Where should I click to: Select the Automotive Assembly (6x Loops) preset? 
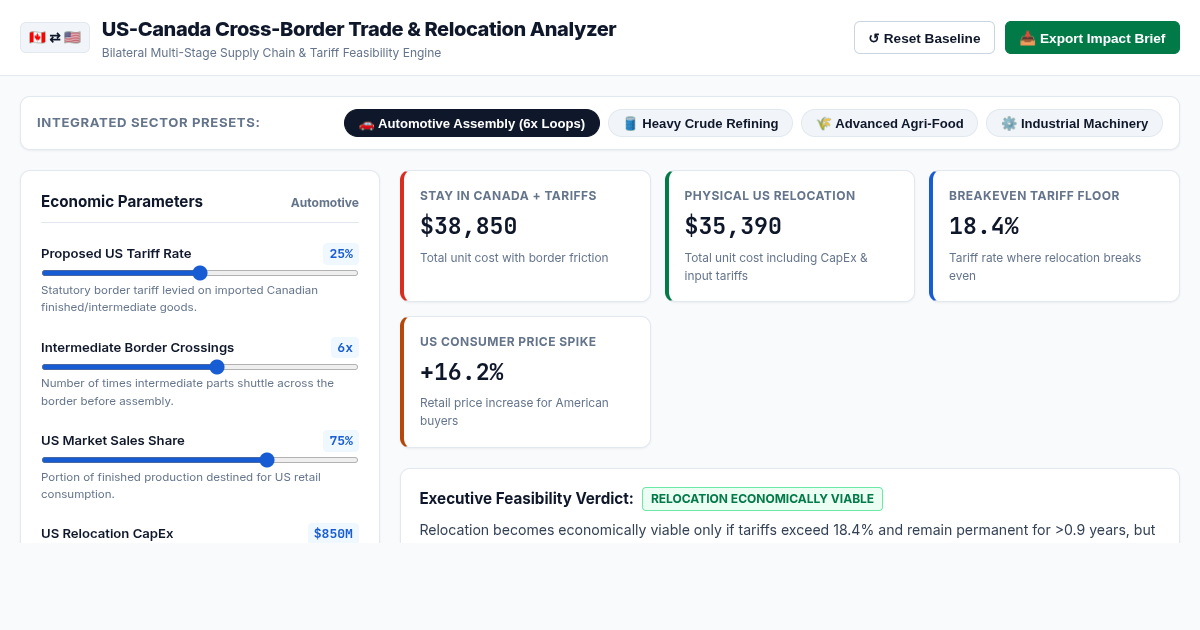click(472, 123)
